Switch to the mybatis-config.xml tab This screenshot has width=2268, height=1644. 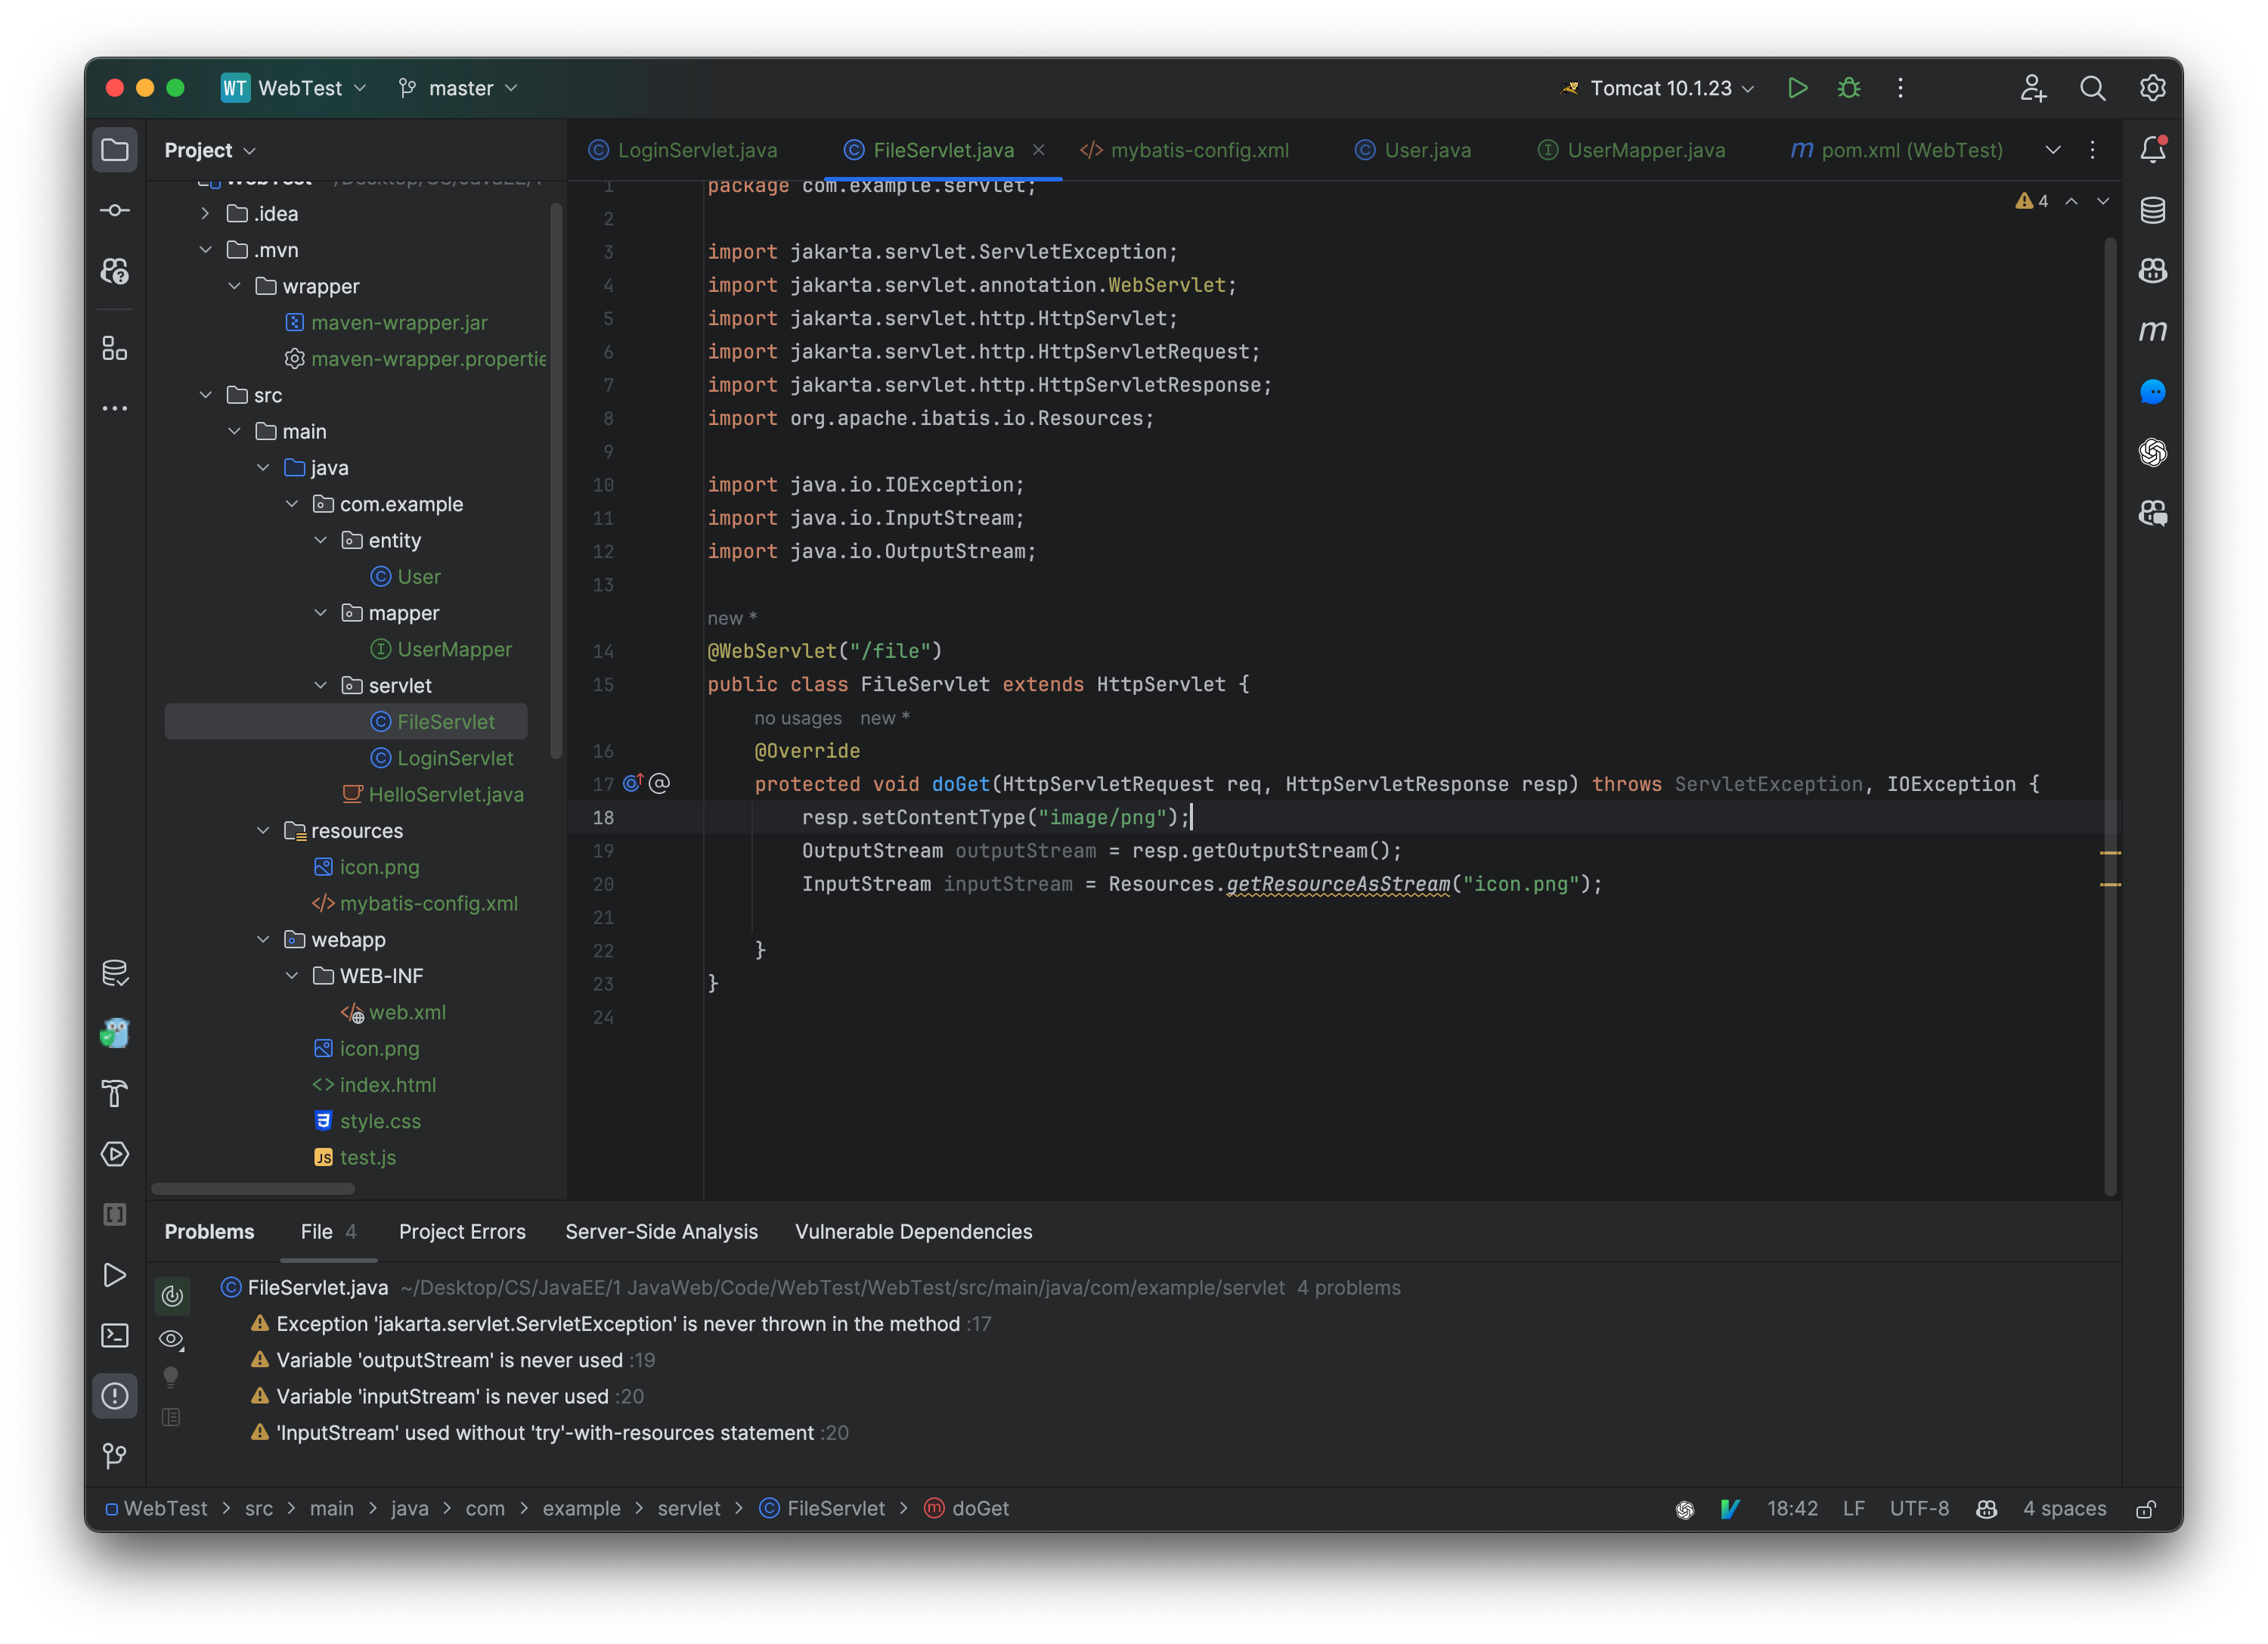pos(1185,150)
